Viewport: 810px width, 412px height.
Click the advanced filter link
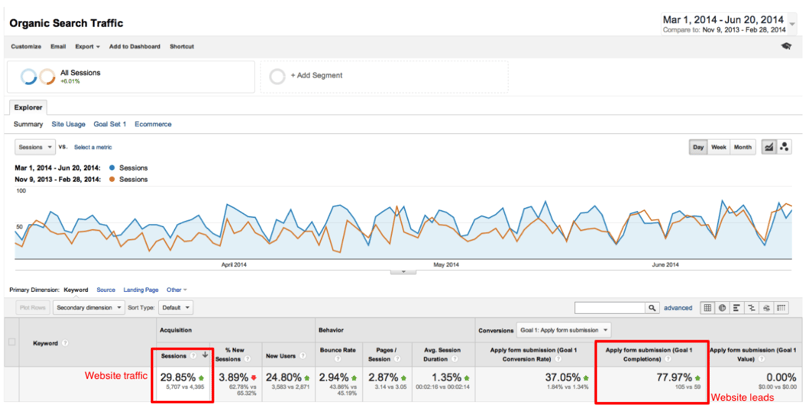pyautogui.click(x=678, y=308)
